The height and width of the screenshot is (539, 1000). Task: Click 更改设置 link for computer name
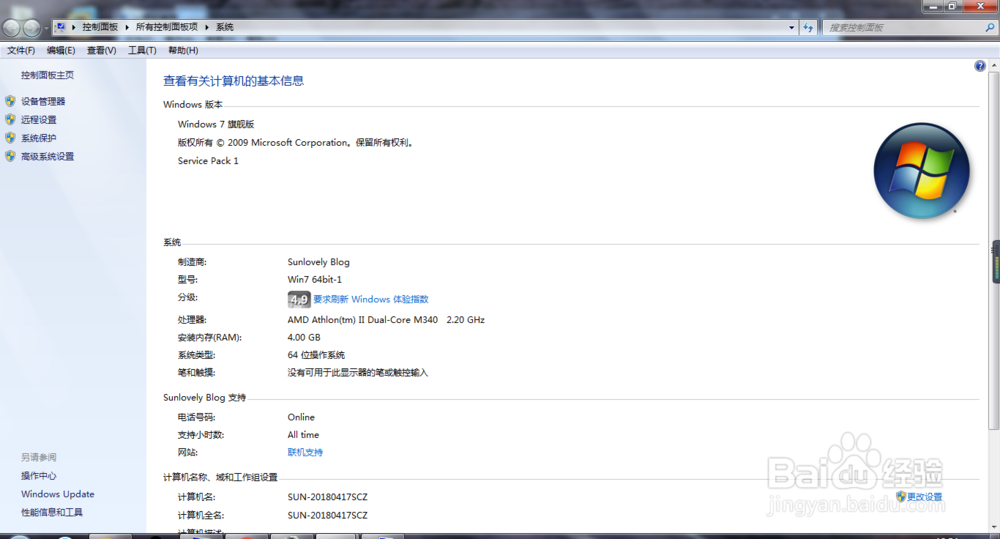(924, 497)
